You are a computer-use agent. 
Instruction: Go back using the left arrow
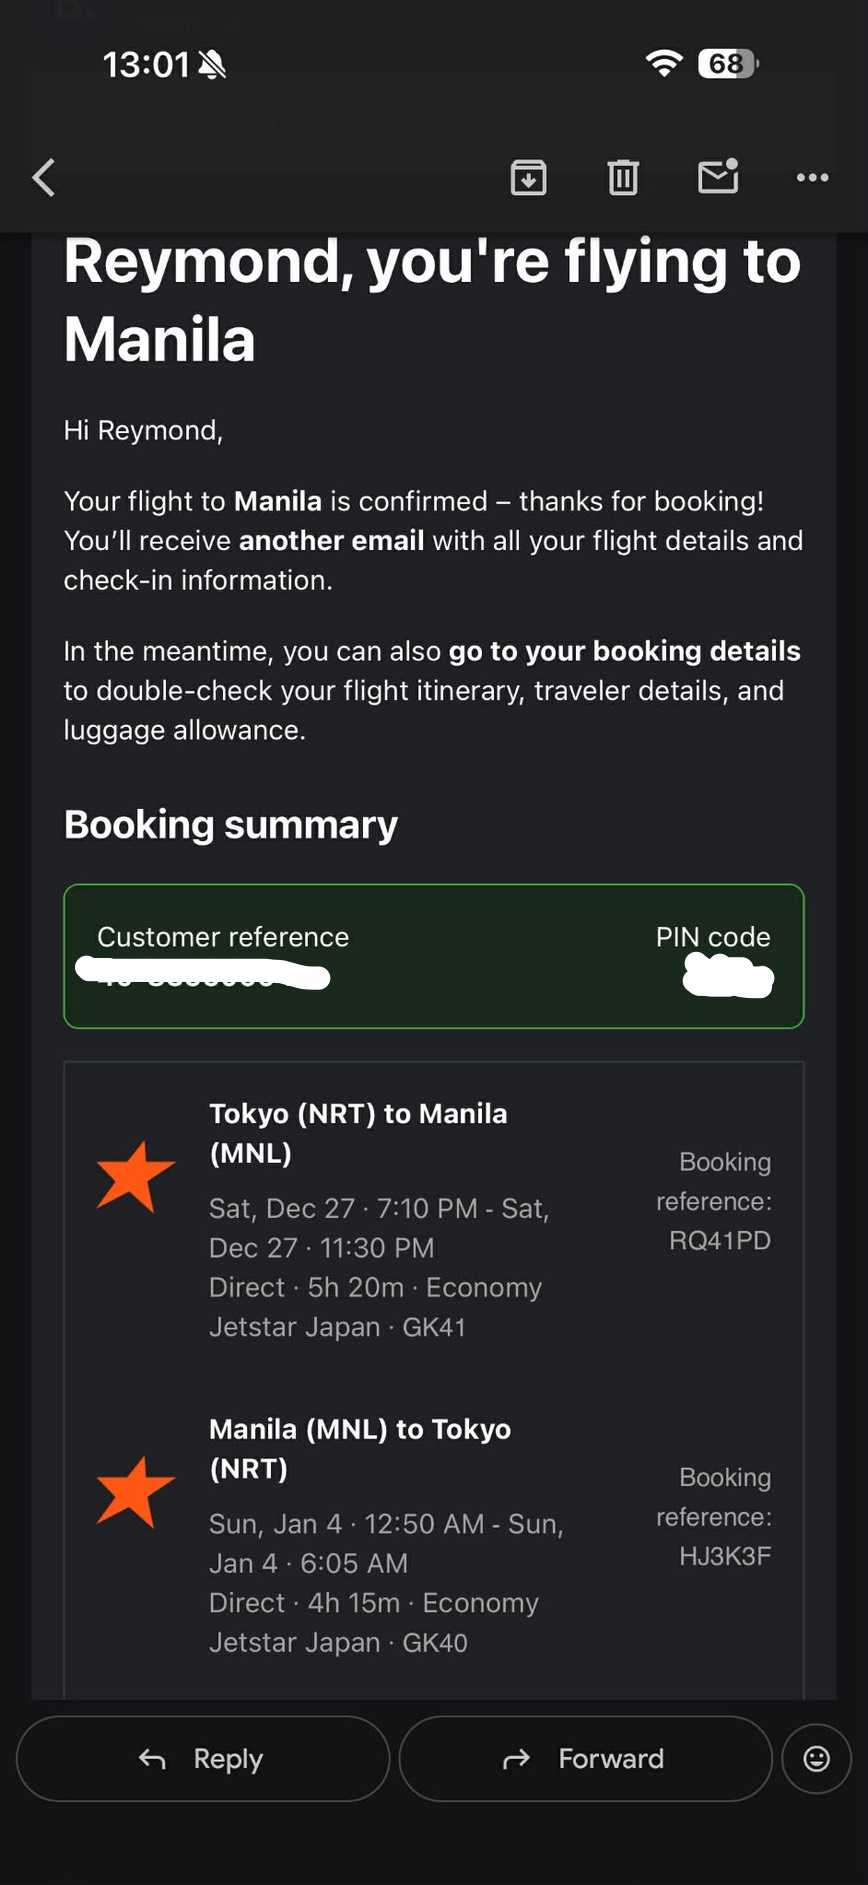[44, 178]
